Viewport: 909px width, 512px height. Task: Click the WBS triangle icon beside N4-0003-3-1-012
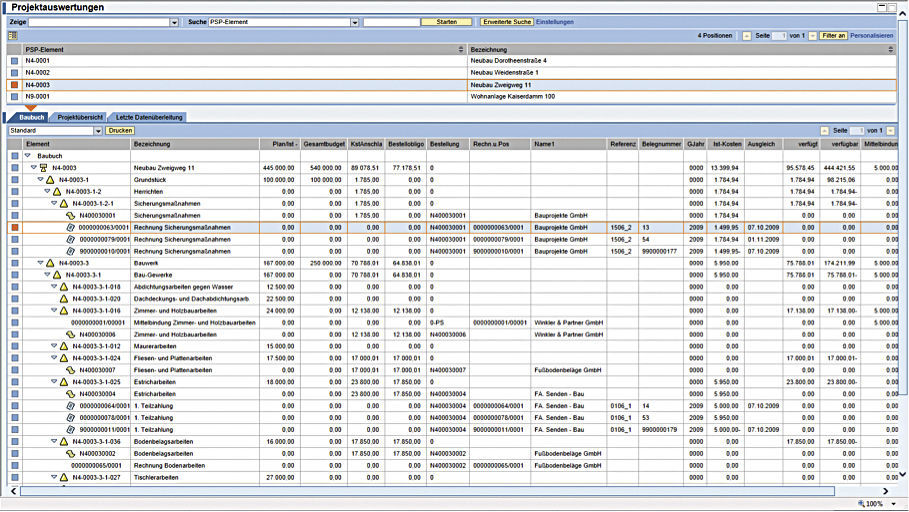point(64,346)
